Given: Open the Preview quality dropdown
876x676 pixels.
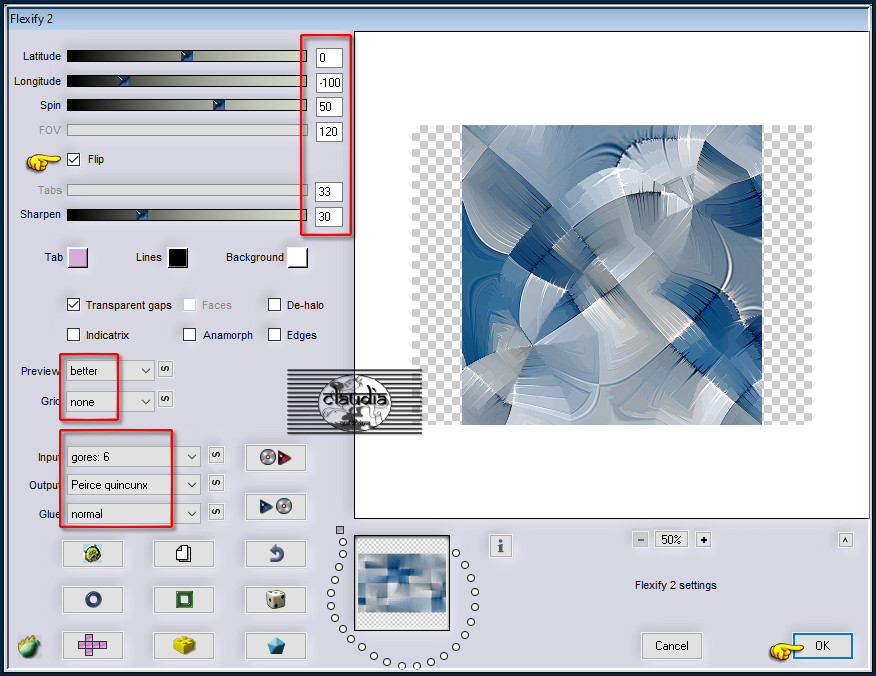Looking at the screenshot, I should [110, 371].
